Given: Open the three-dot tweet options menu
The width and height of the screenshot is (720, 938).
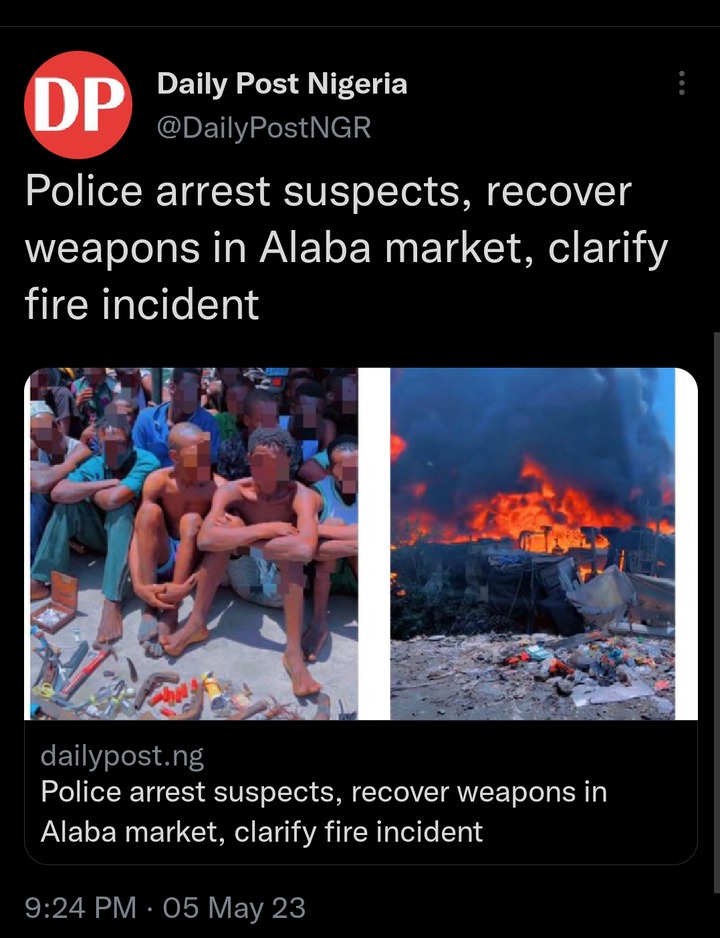Looking at the screenshot, I should coord(681,83).
